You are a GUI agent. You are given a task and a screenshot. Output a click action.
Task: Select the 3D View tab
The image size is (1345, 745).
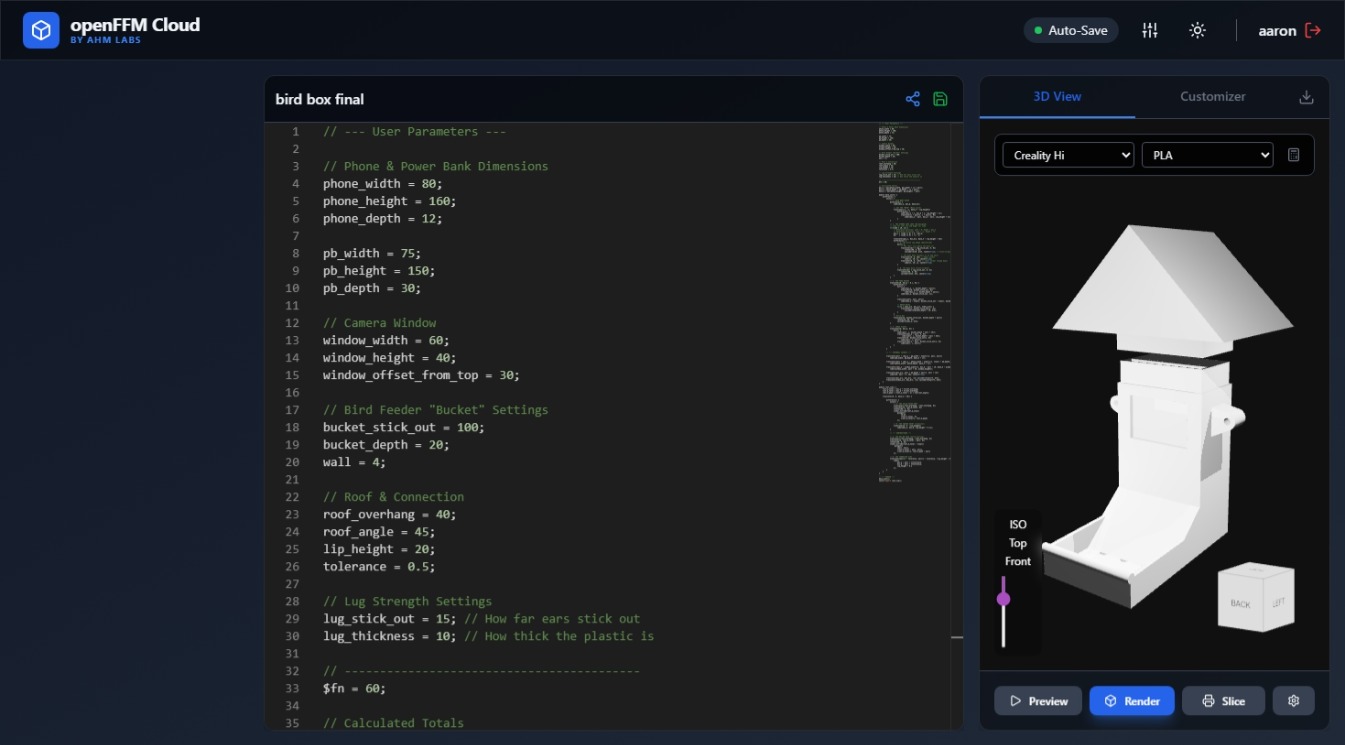tap(1057, 97)
